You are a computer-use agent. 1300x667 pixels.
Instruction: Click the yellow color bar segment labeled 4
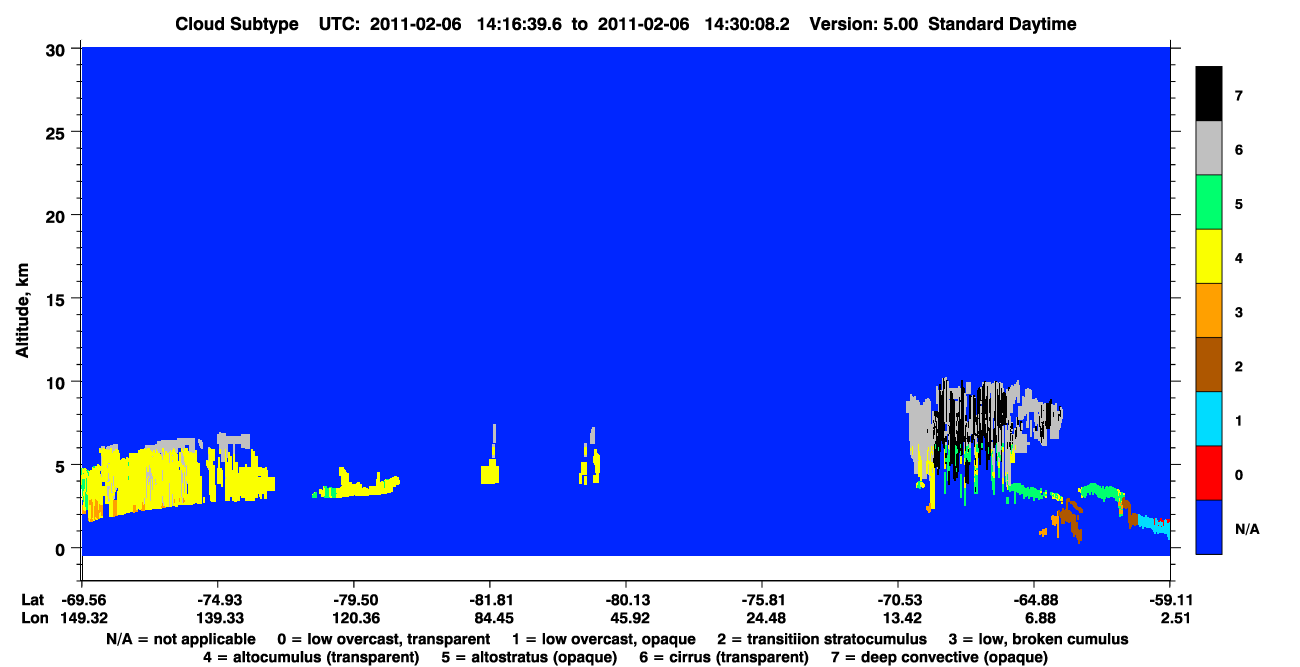[1209, 257]
